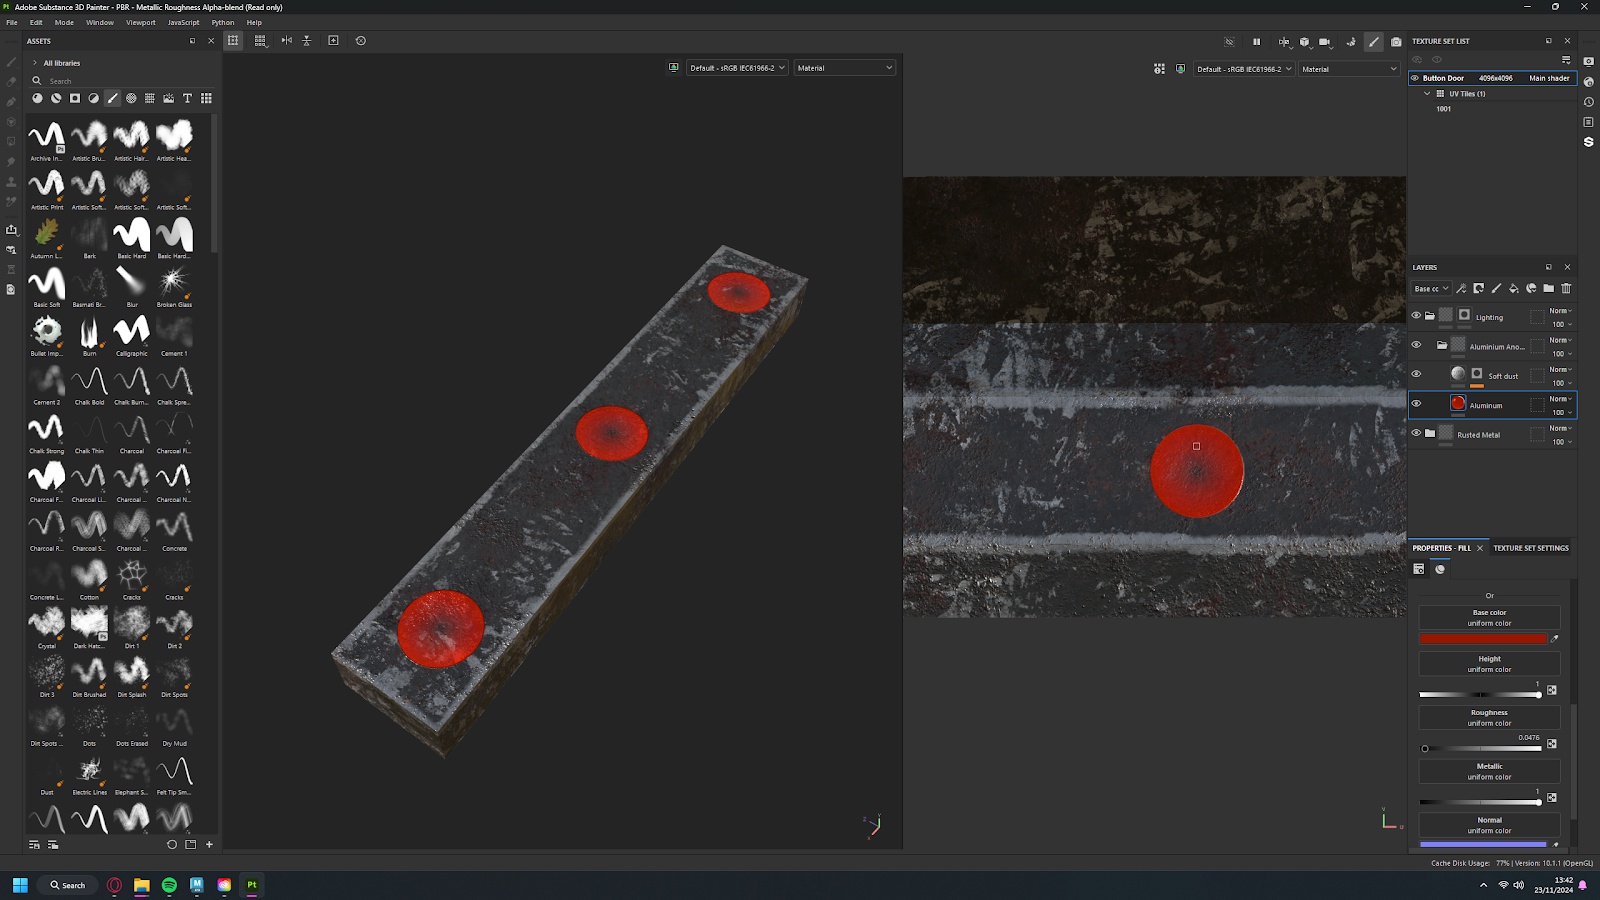
Task: Select the Textures asset filter icon
Action: click(150, 98)
